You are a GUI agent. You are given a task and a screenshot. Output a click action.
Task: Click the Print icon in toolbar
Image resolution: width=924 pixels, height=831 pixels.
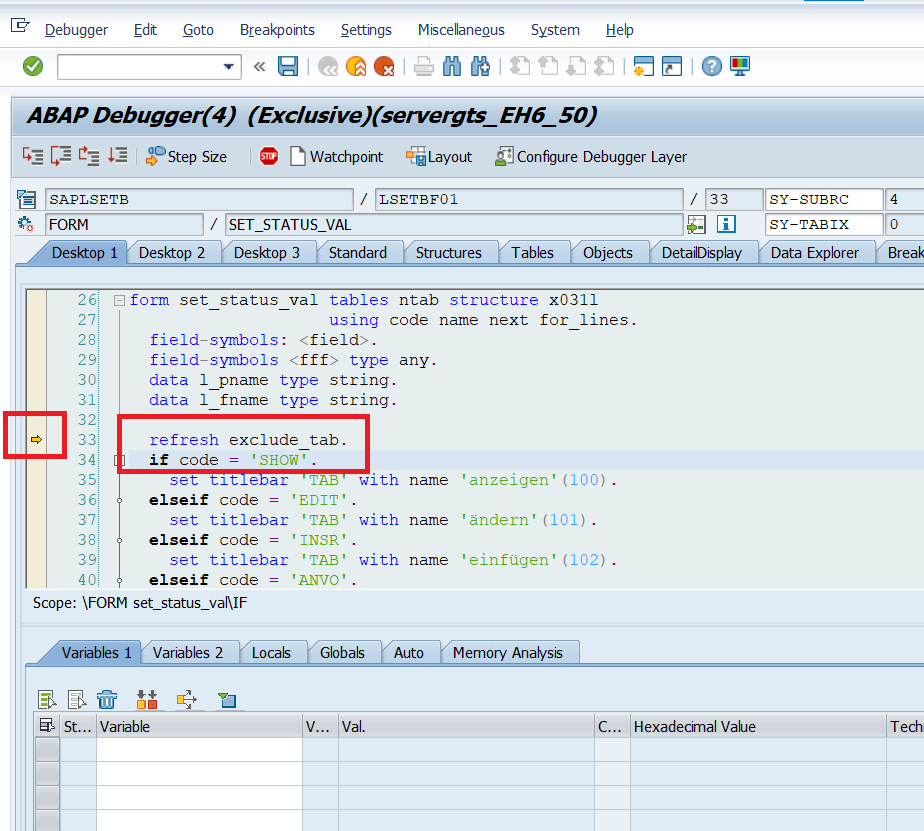[423, 67]
